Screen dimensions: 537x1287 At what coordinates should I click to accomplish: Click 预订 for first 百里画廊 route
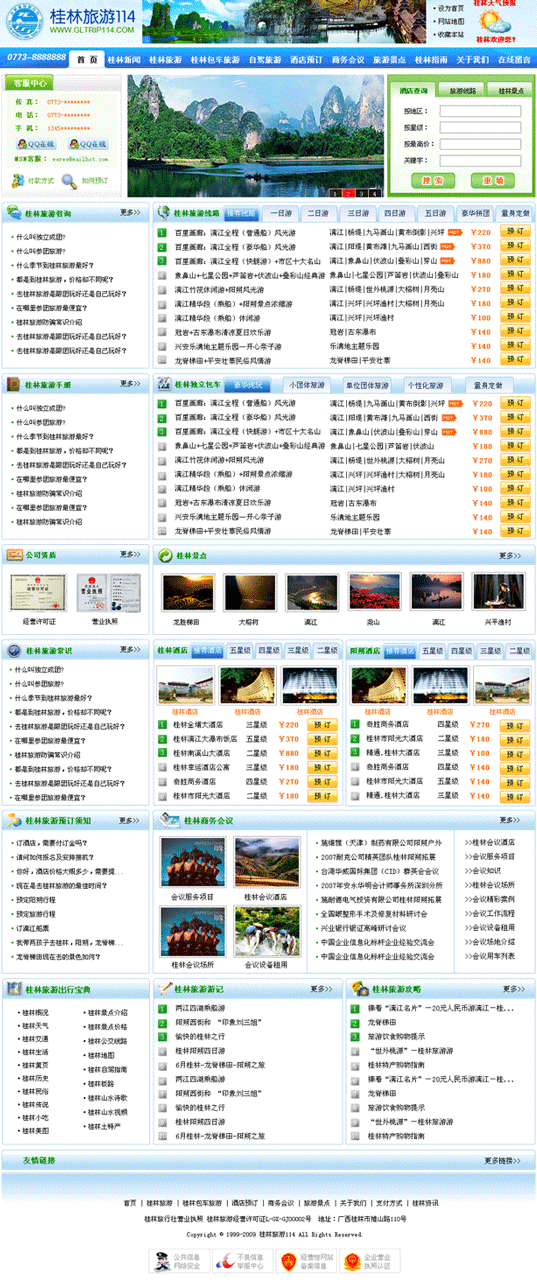(x=515, y=232)
